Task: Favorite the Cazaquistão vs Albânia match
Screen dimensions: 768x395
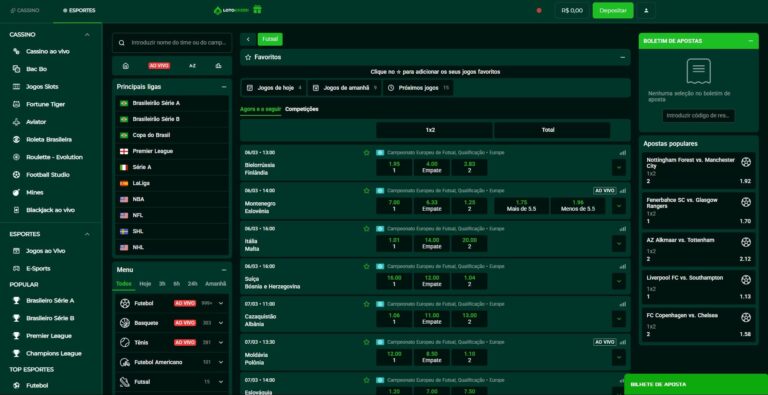Action: (366, 304)
